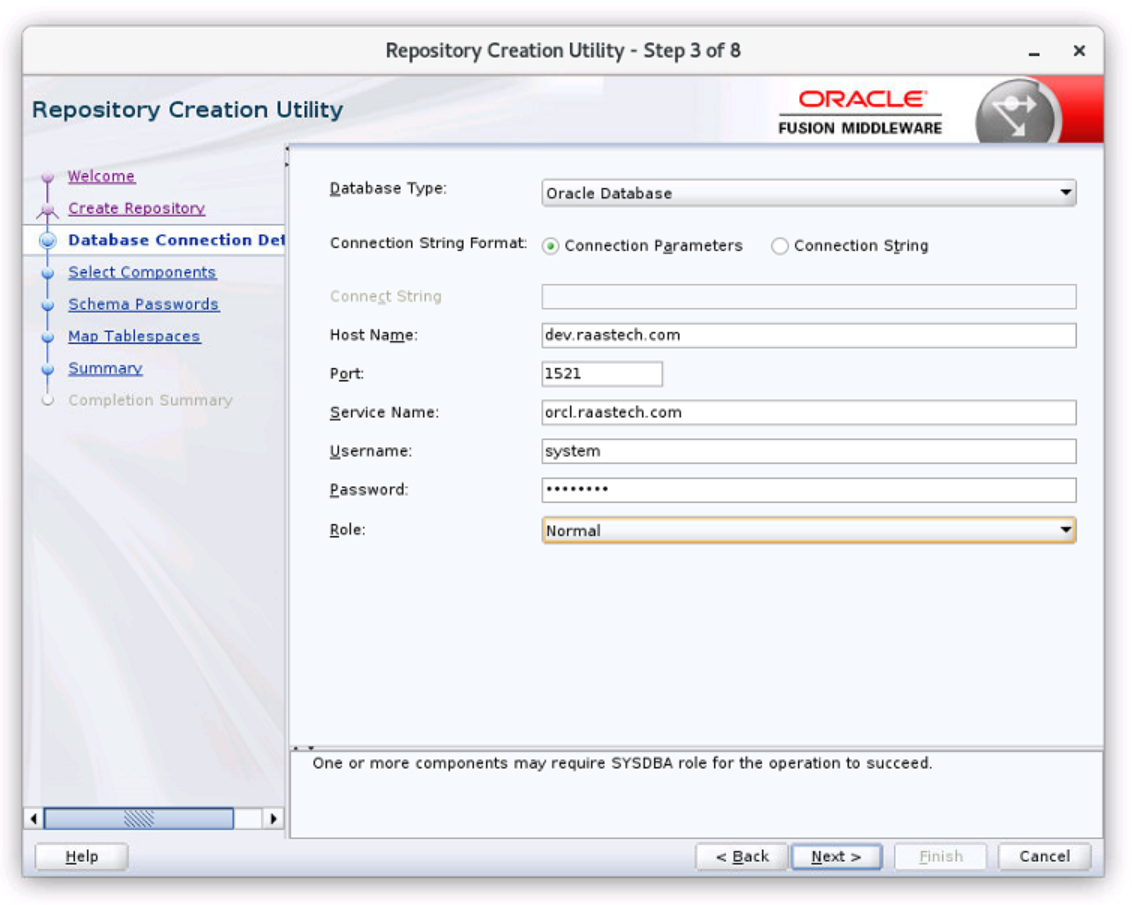Open the Summary step link

click(105, 368)
